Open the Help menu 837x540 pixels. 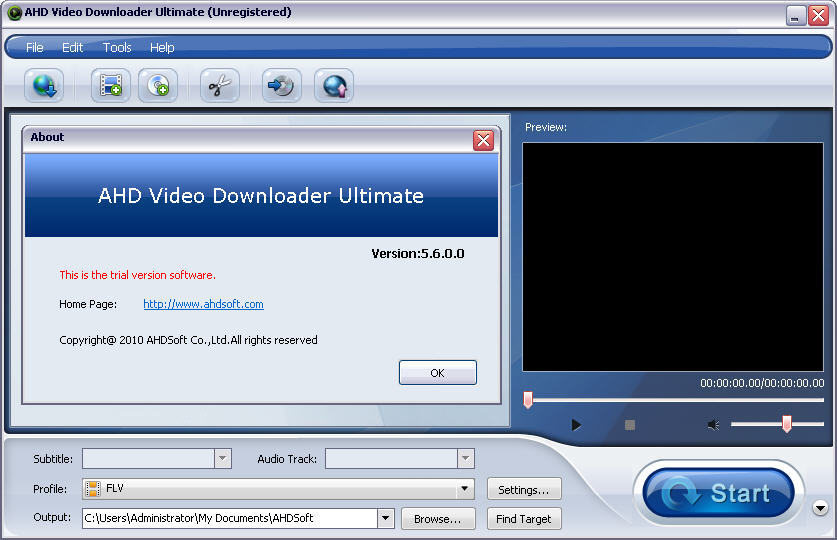(162, 47)
